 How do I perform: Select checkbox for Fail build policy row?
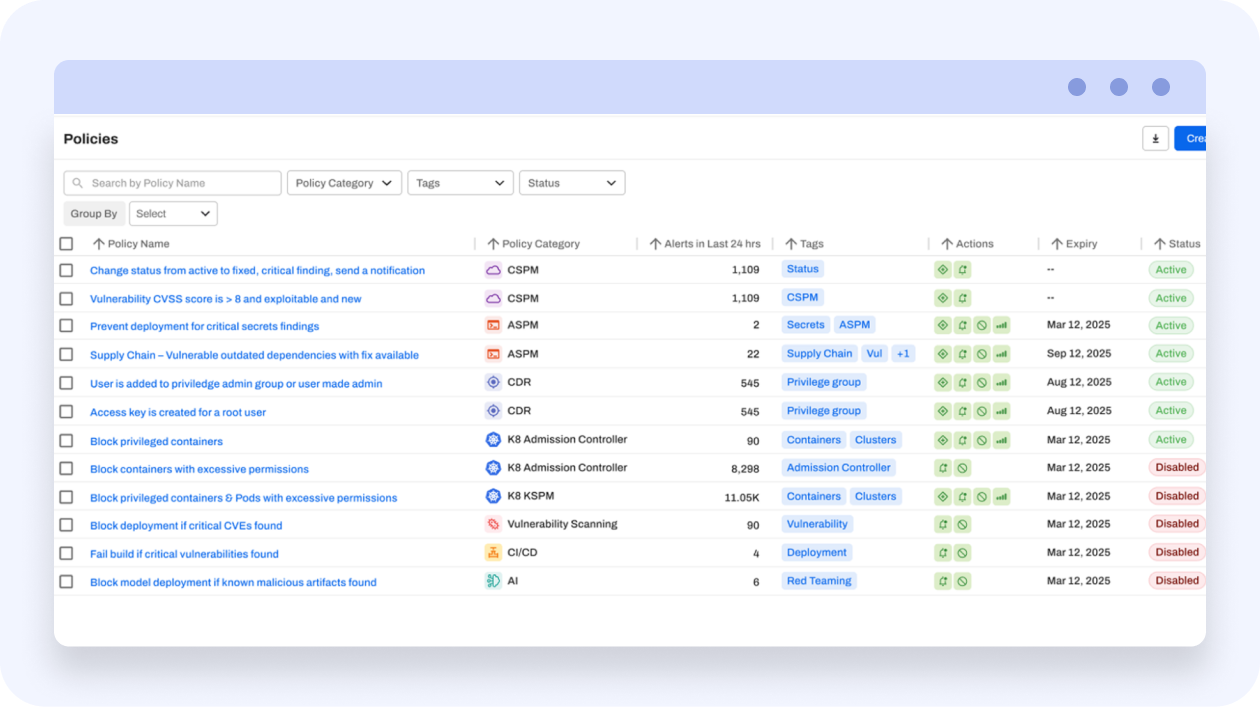66,553
